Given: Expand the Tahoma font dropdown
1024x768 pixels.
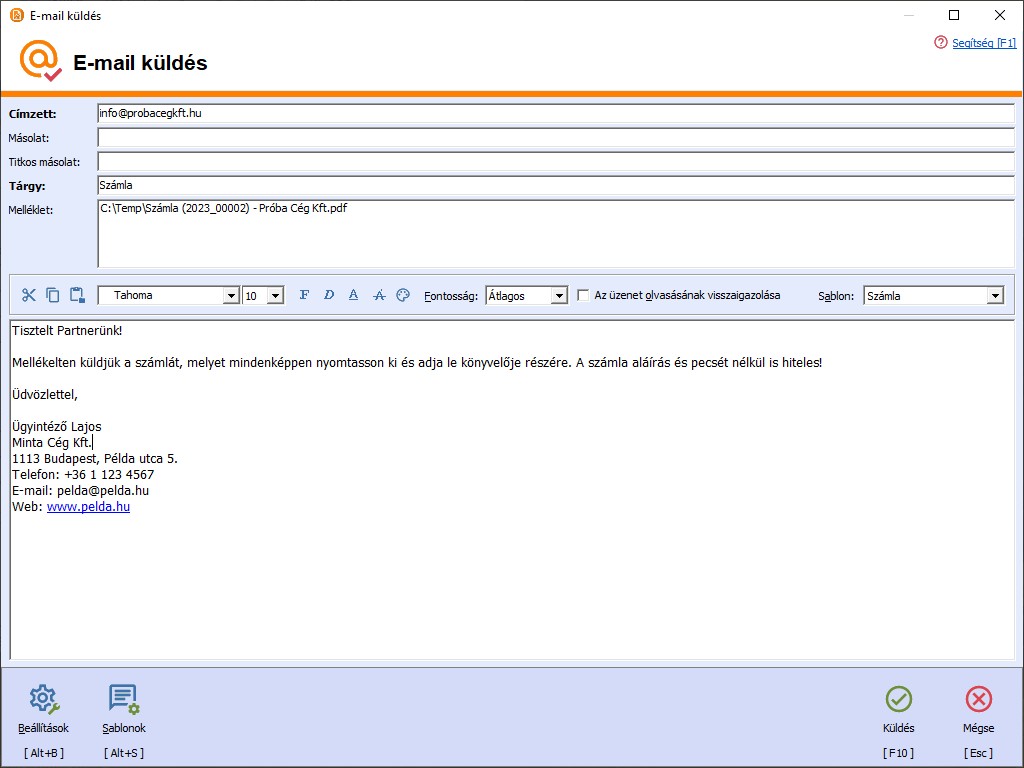Looking at the screenshot, I should tap(231, 296).
